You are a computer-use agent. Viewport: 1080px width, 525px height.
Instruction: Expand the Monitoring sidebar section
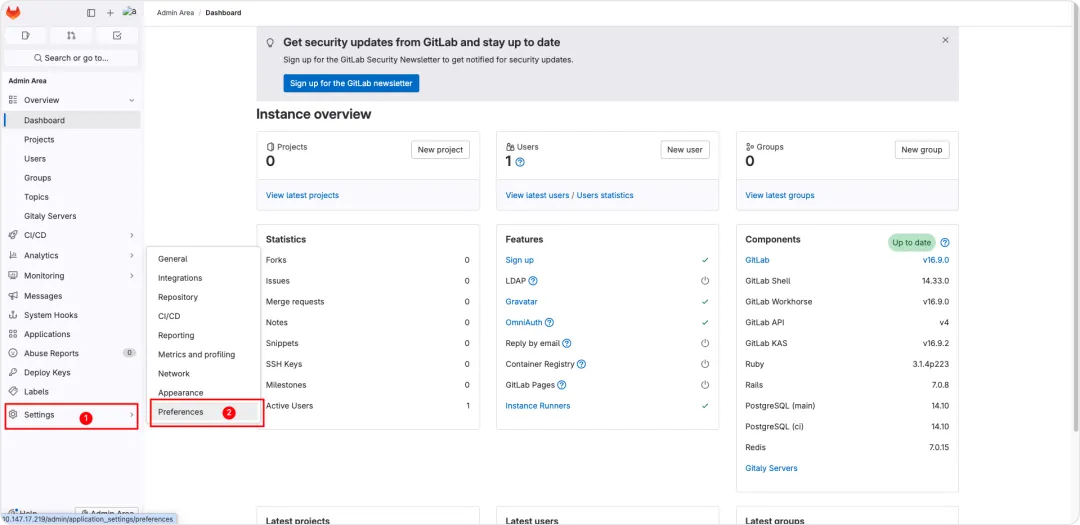point(131,276)
